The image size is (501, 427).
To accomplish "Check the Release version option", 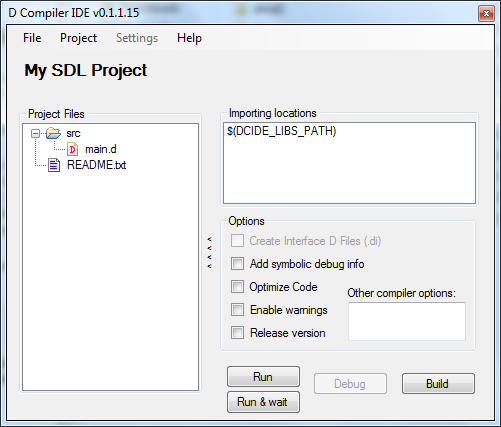I will (237, 333).
